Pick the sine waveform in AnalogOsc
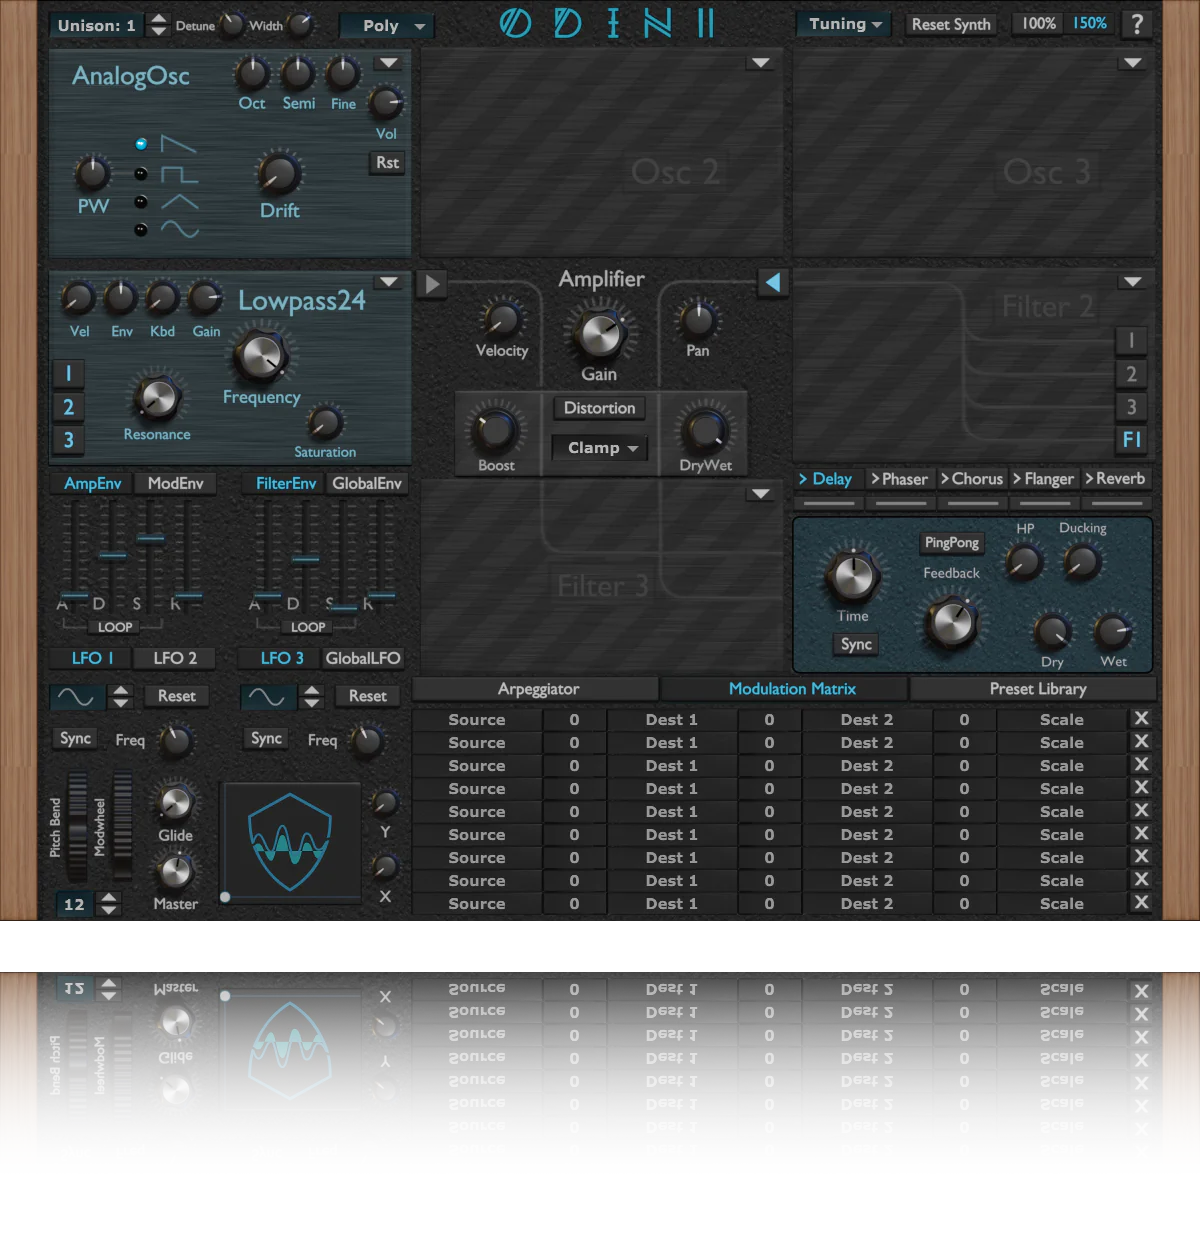Viewport: 1200px width, 1236px height. click(141, 230)
